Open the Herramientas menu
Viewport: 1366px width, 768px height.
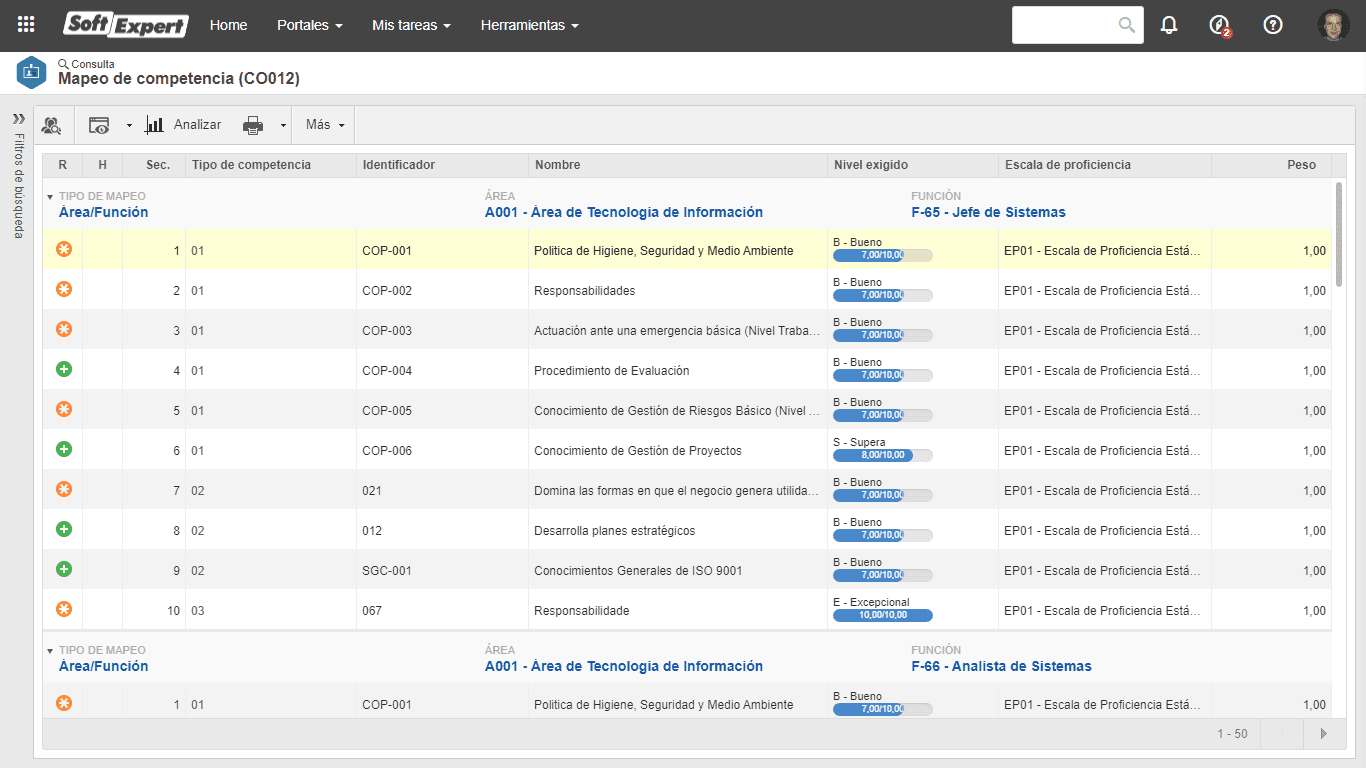529,25
